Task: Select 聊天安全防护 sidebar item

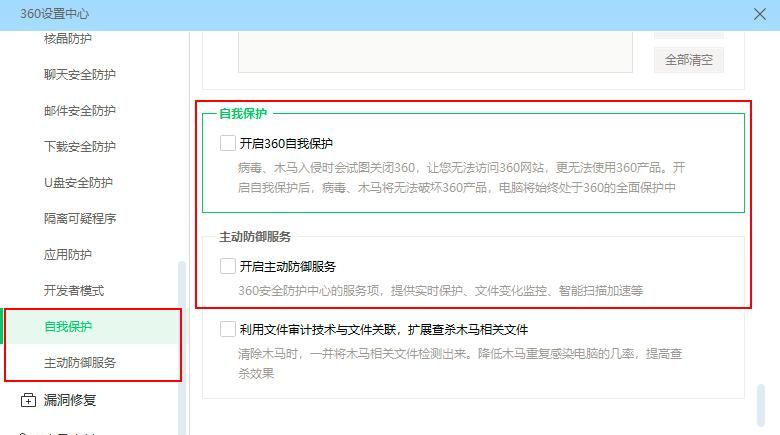Action: pyautogui.click(x=80, y=75)
